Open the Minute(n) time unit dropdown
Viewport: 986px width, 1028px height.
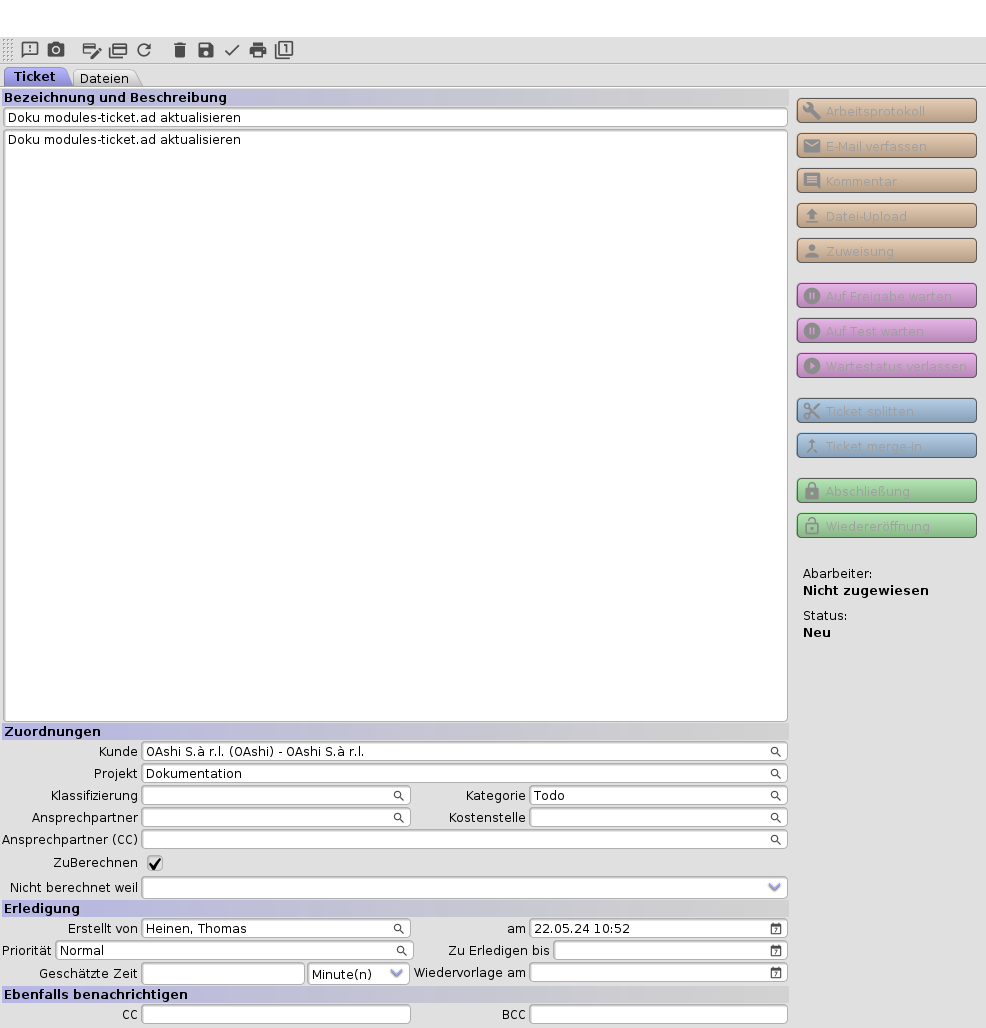coord(397,973)
